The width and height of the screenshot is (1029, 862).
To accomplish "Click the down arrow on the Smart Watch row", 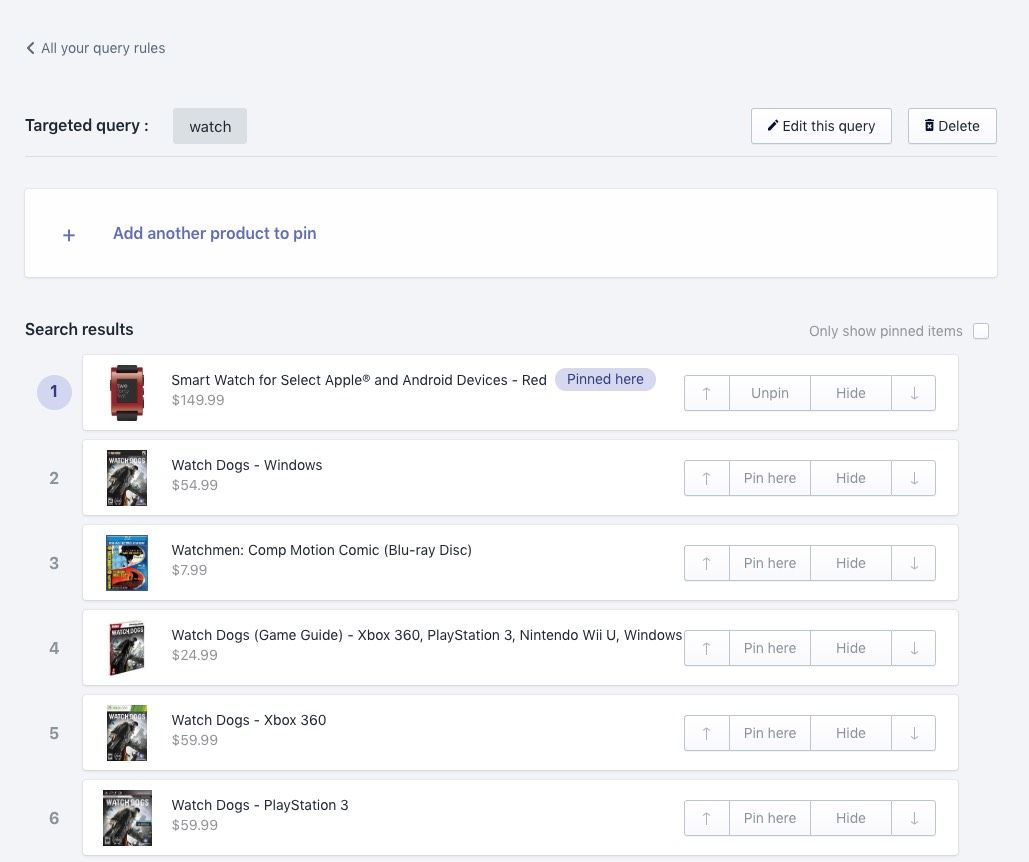I will pyautogui.click(x=913, y=392).
